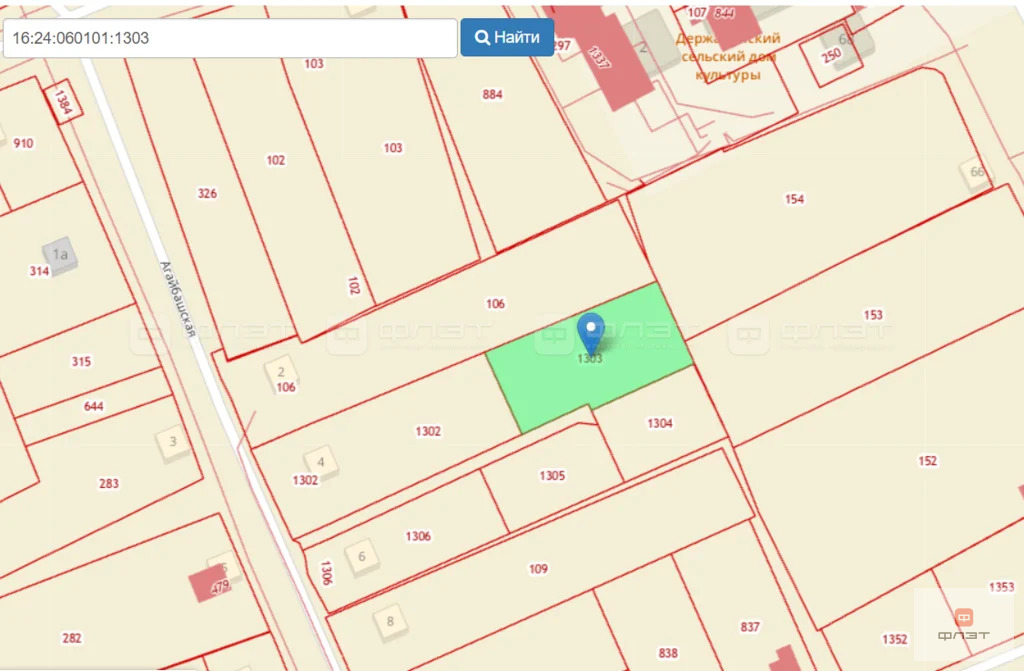This screenshot has height=671, width=1024.
Task: Click parcel label 314
Action: 39,271
